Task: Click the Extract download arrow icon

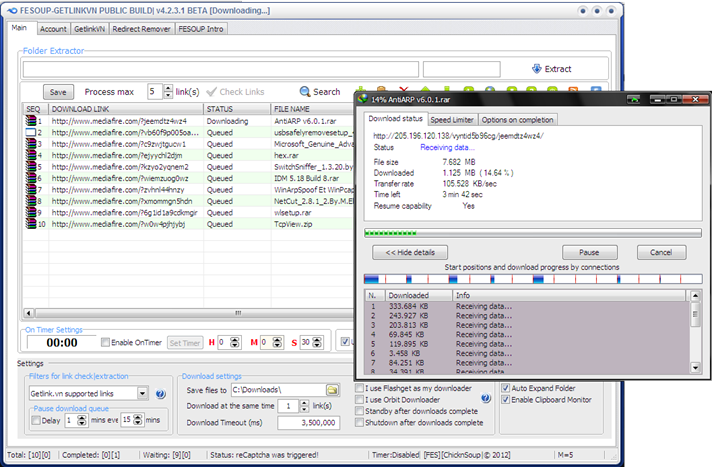Action: pos(537,69)
